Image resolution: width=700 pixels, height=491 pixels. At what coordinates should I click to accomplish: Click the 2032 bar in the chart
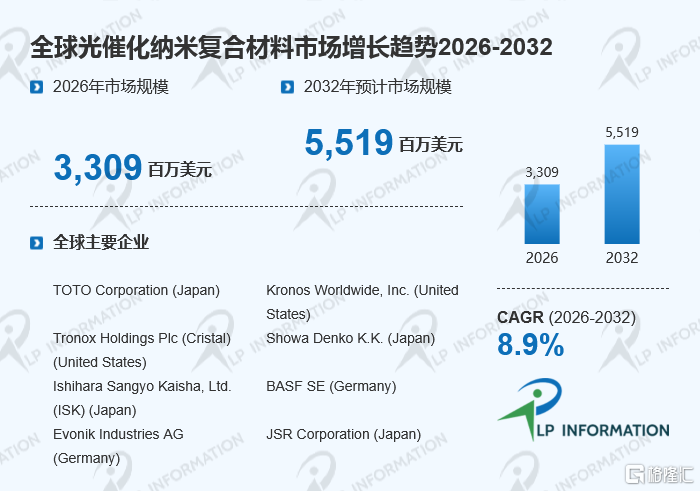[x=622, y=194]
